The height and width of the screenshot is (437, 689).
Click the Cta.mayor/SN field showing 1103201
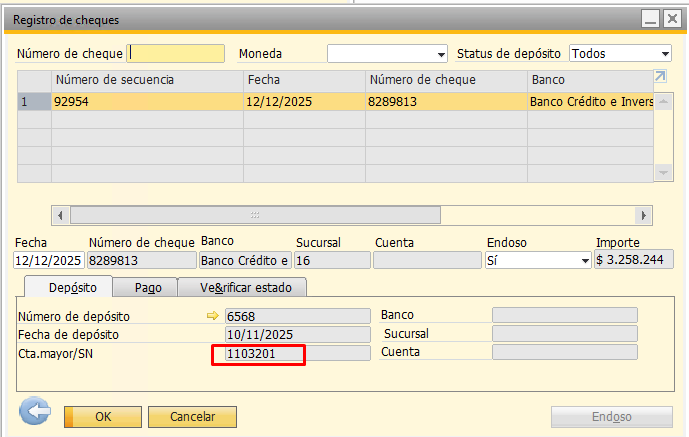[x=257, y=353]
